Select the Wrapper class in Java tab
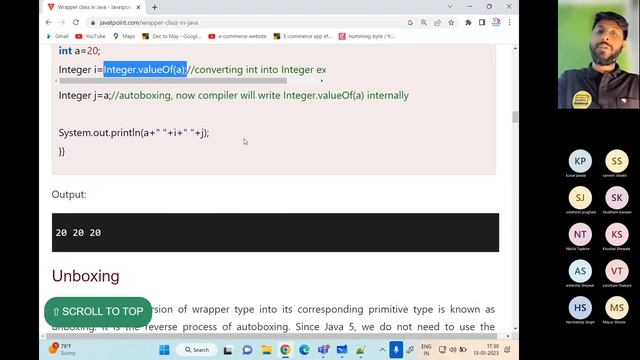 click(94, 7)
